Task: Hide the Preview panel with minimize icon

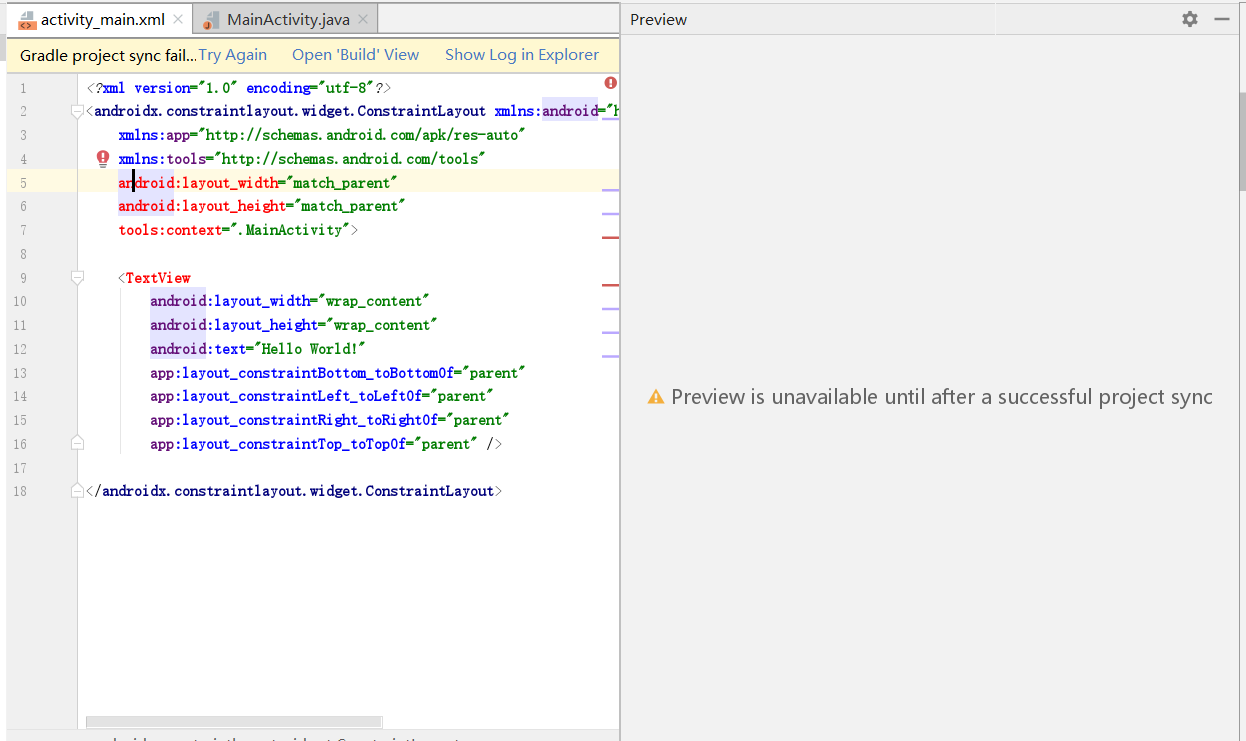Action: [1221, 19]
